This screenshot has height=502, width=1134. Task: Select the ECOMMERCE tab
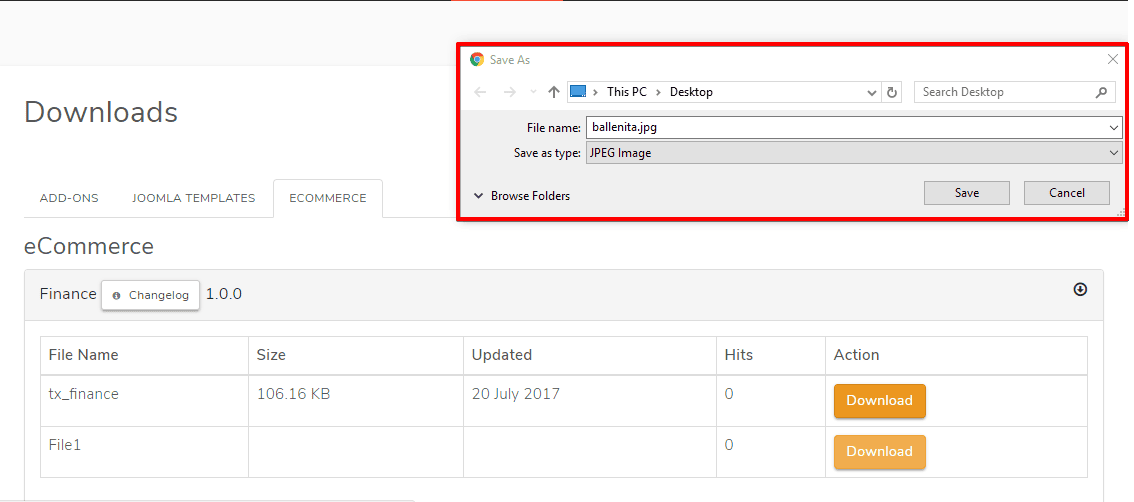[x=328, y=198]
